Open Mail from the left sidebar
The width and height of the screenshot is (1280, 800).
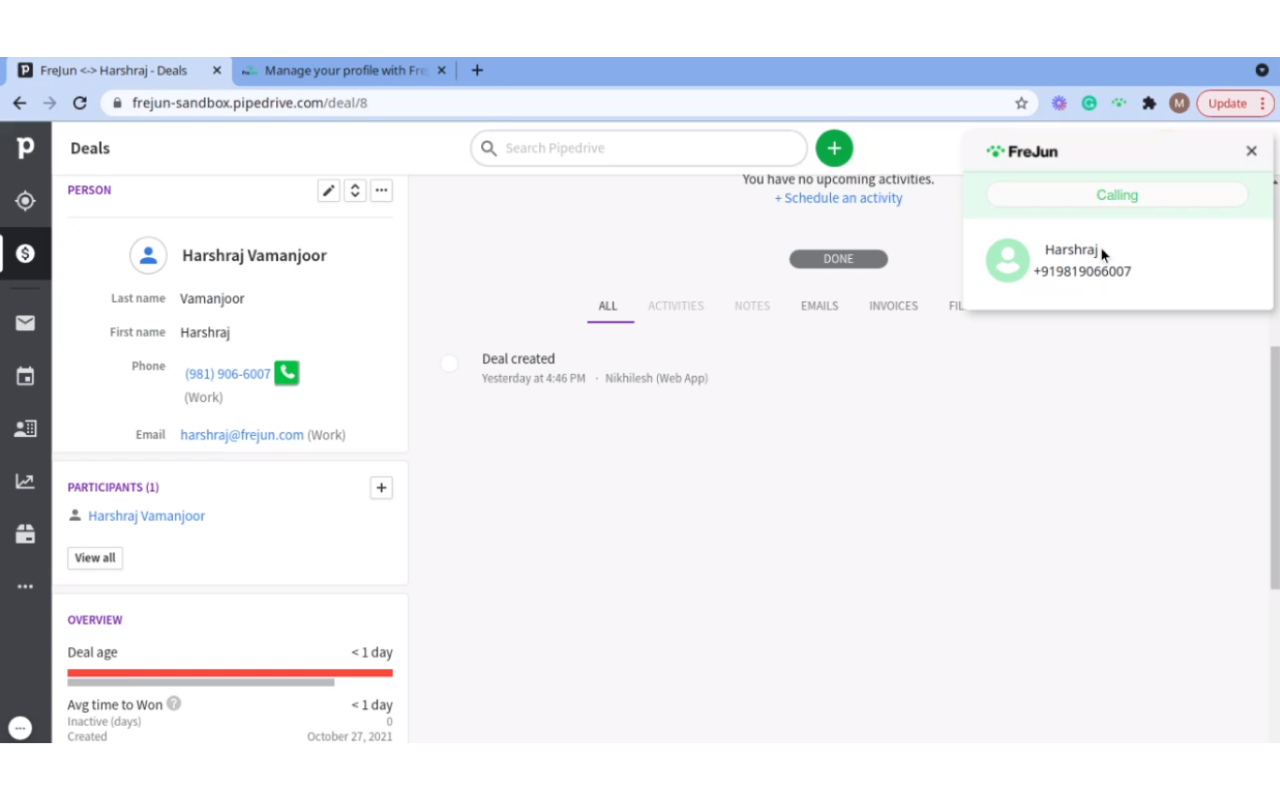pos(25,323)
